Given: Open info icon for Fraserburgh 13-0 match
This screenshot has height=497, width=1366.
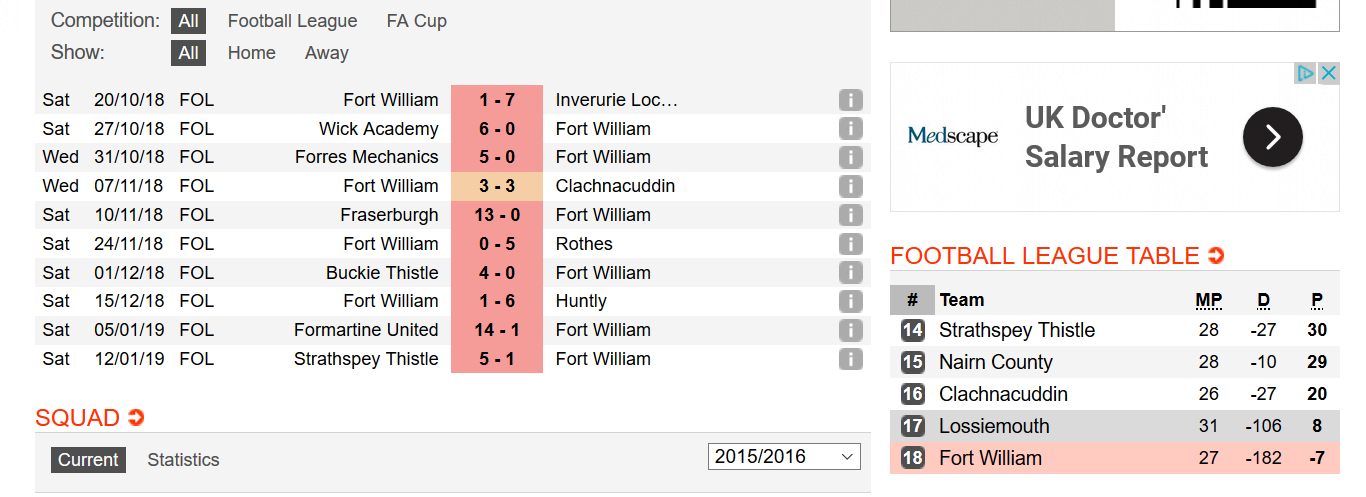Looking at the screenshot, I should point(850,215).
